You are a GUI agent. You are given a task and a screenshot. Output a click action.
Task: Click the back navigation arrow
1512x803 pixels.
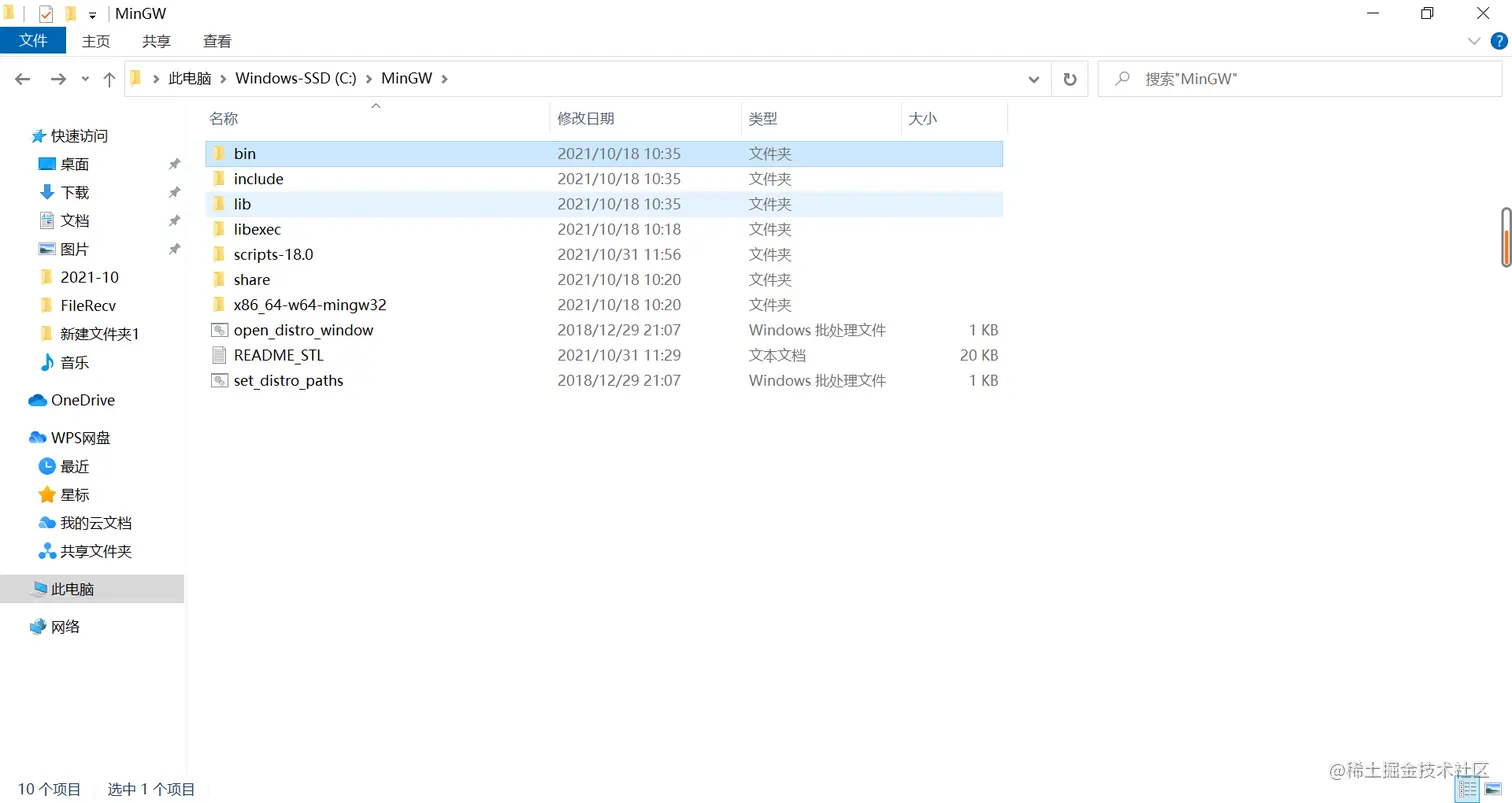[22, 78]
